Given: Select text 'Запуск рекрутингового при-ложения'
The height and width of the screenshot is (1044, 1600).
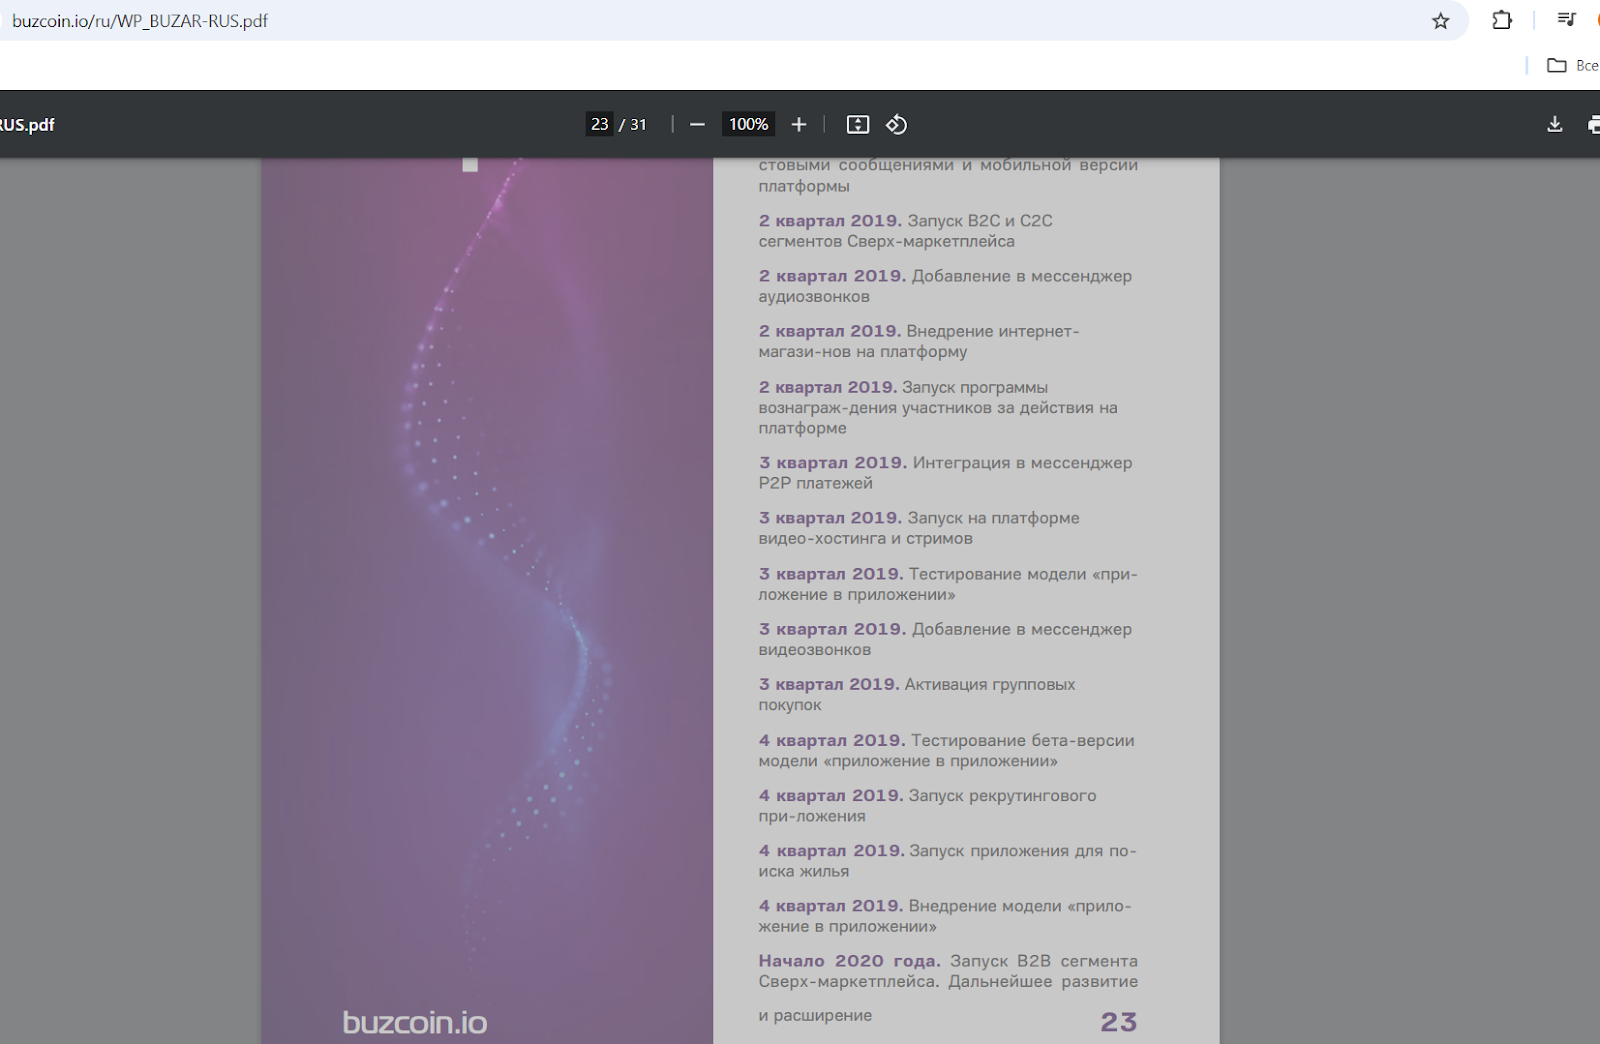Looking at the screenshot, I should point(927,805).
